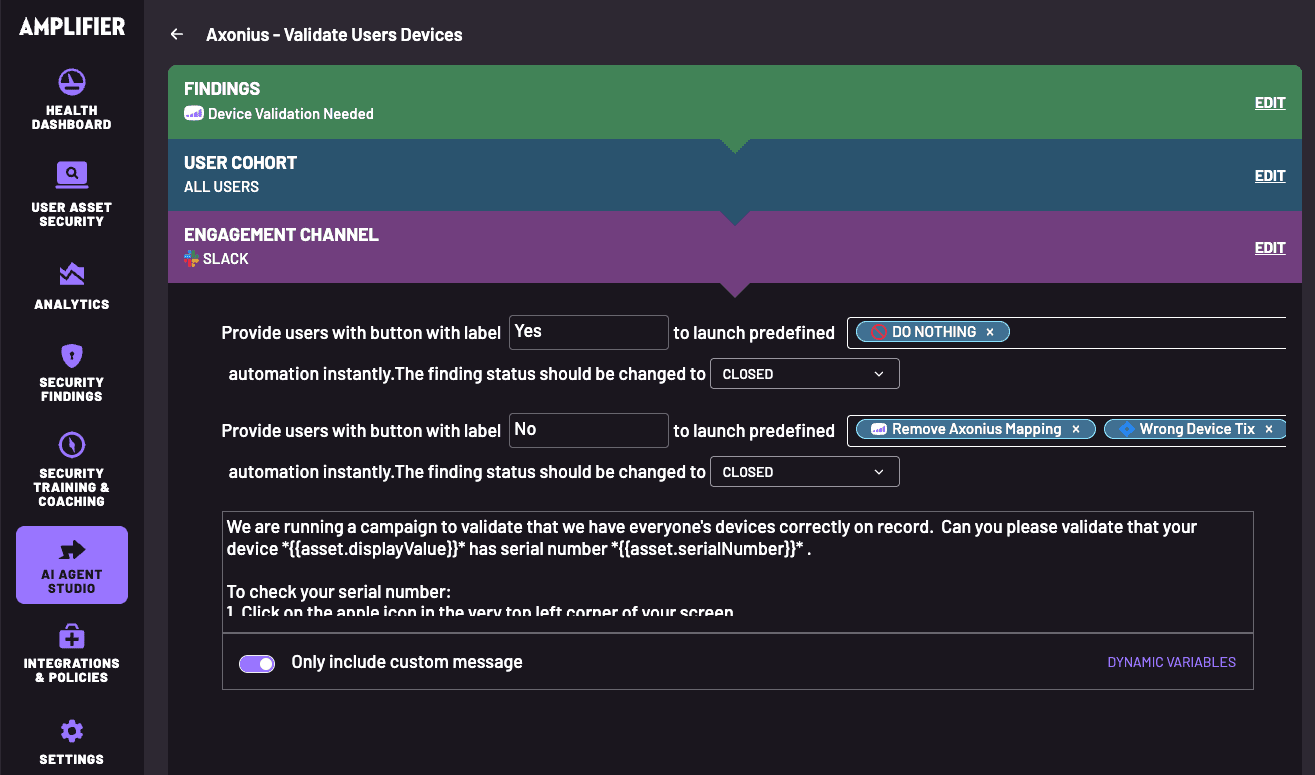Click the Device Validation Needed finding icon
Viewport: 1315px width, 775px height.
point(194,114)
